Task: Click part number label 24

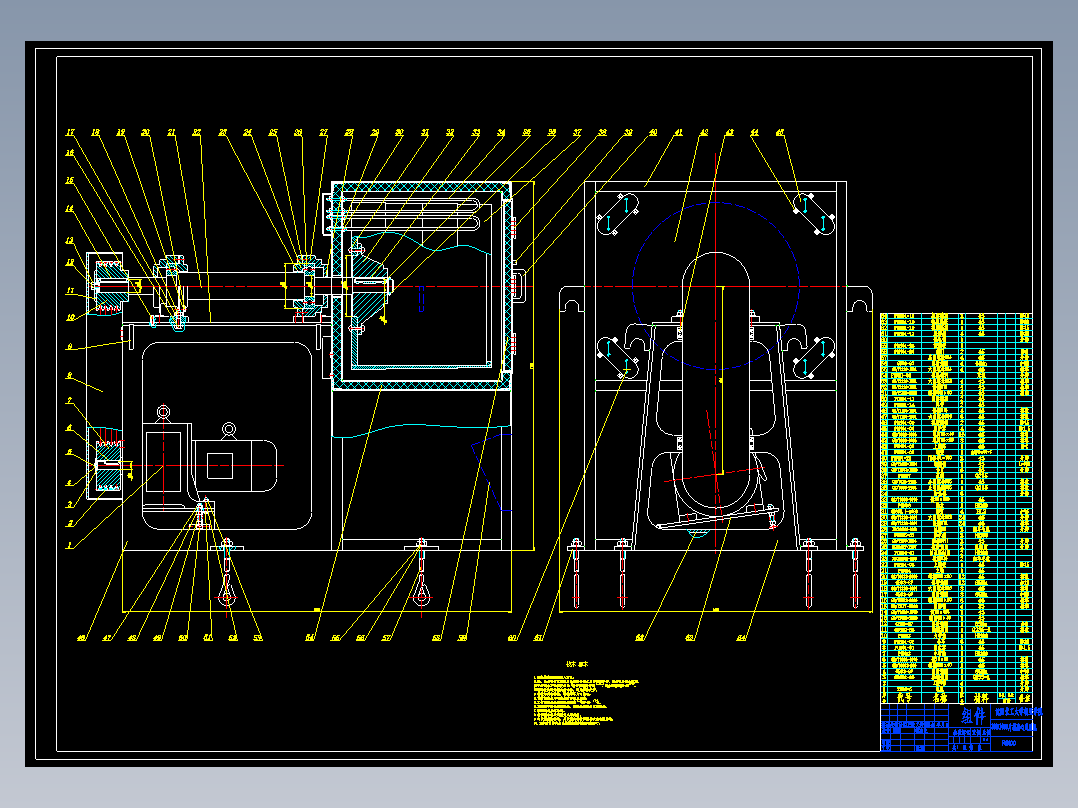Action: point(248,133)
